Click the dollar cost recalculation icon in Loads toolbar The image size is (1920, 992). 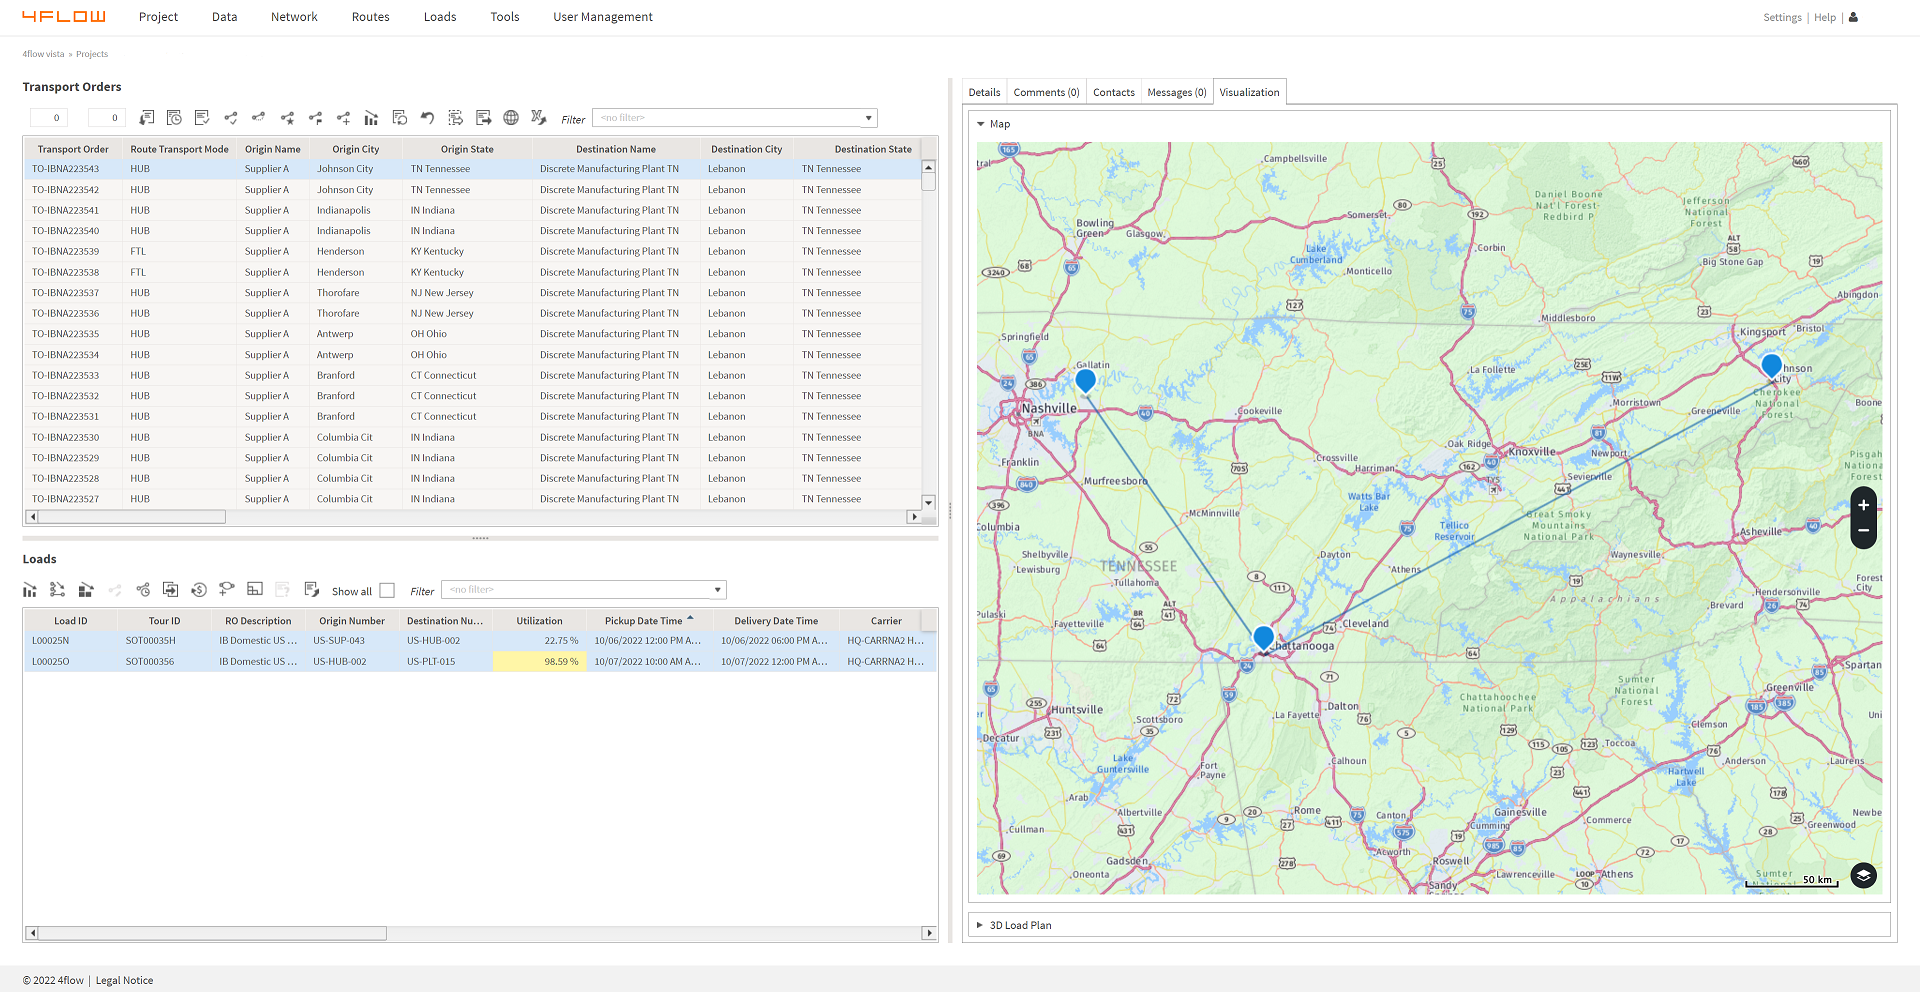pyautogui.click(x=199, y=590)
